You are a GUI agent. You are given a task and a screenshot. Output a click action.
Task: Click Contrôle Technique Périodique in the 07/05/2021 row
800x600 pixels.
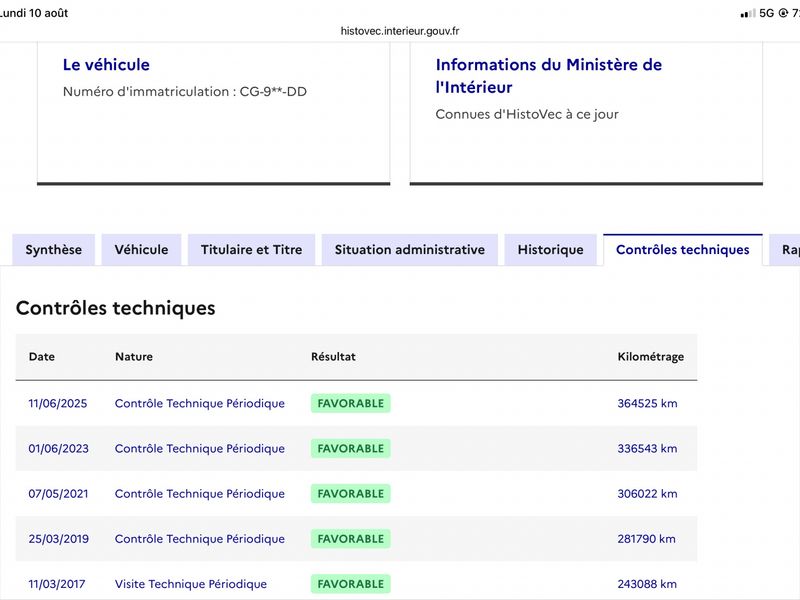(199, 494)
